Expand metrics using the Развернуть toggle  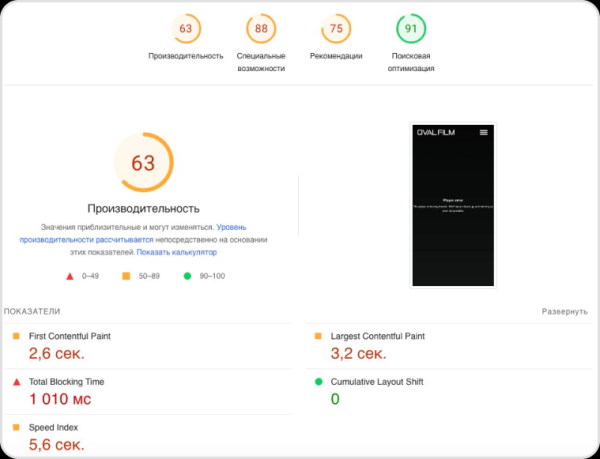tap(564, 312)
